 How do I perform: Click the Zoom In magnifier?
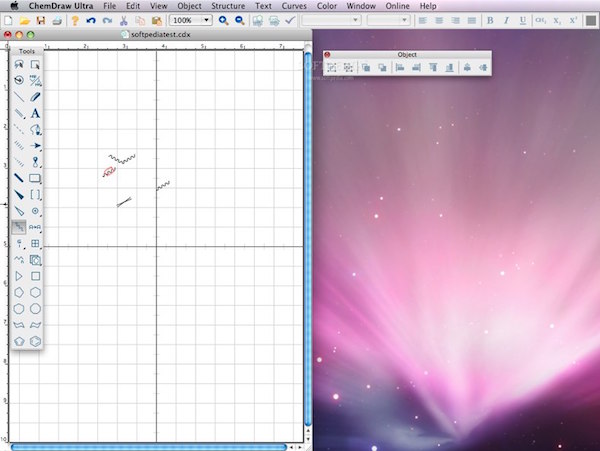224,20
